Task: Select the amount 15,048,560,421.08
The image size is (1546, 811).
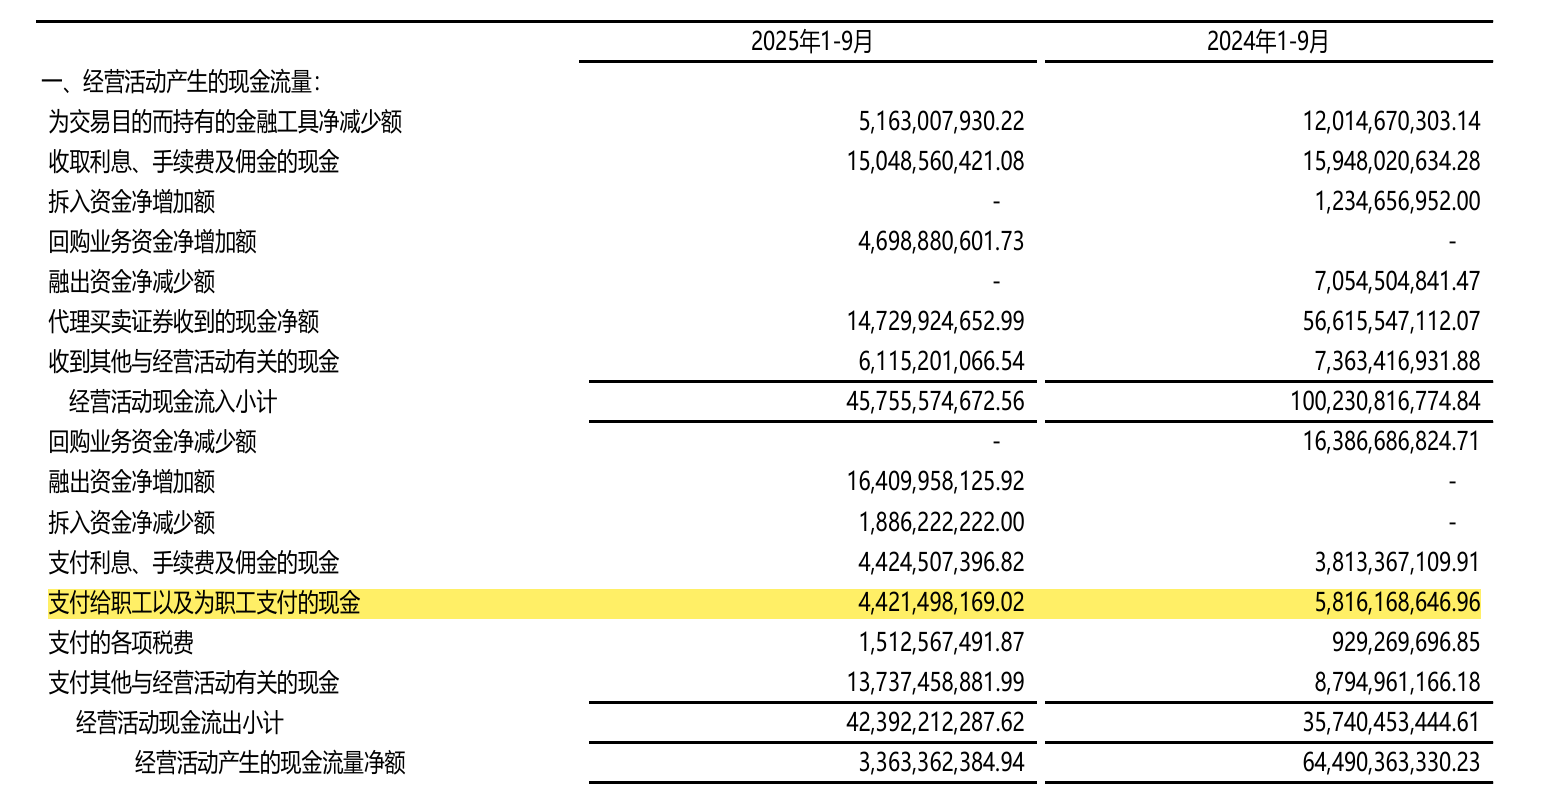Action: 934,162
